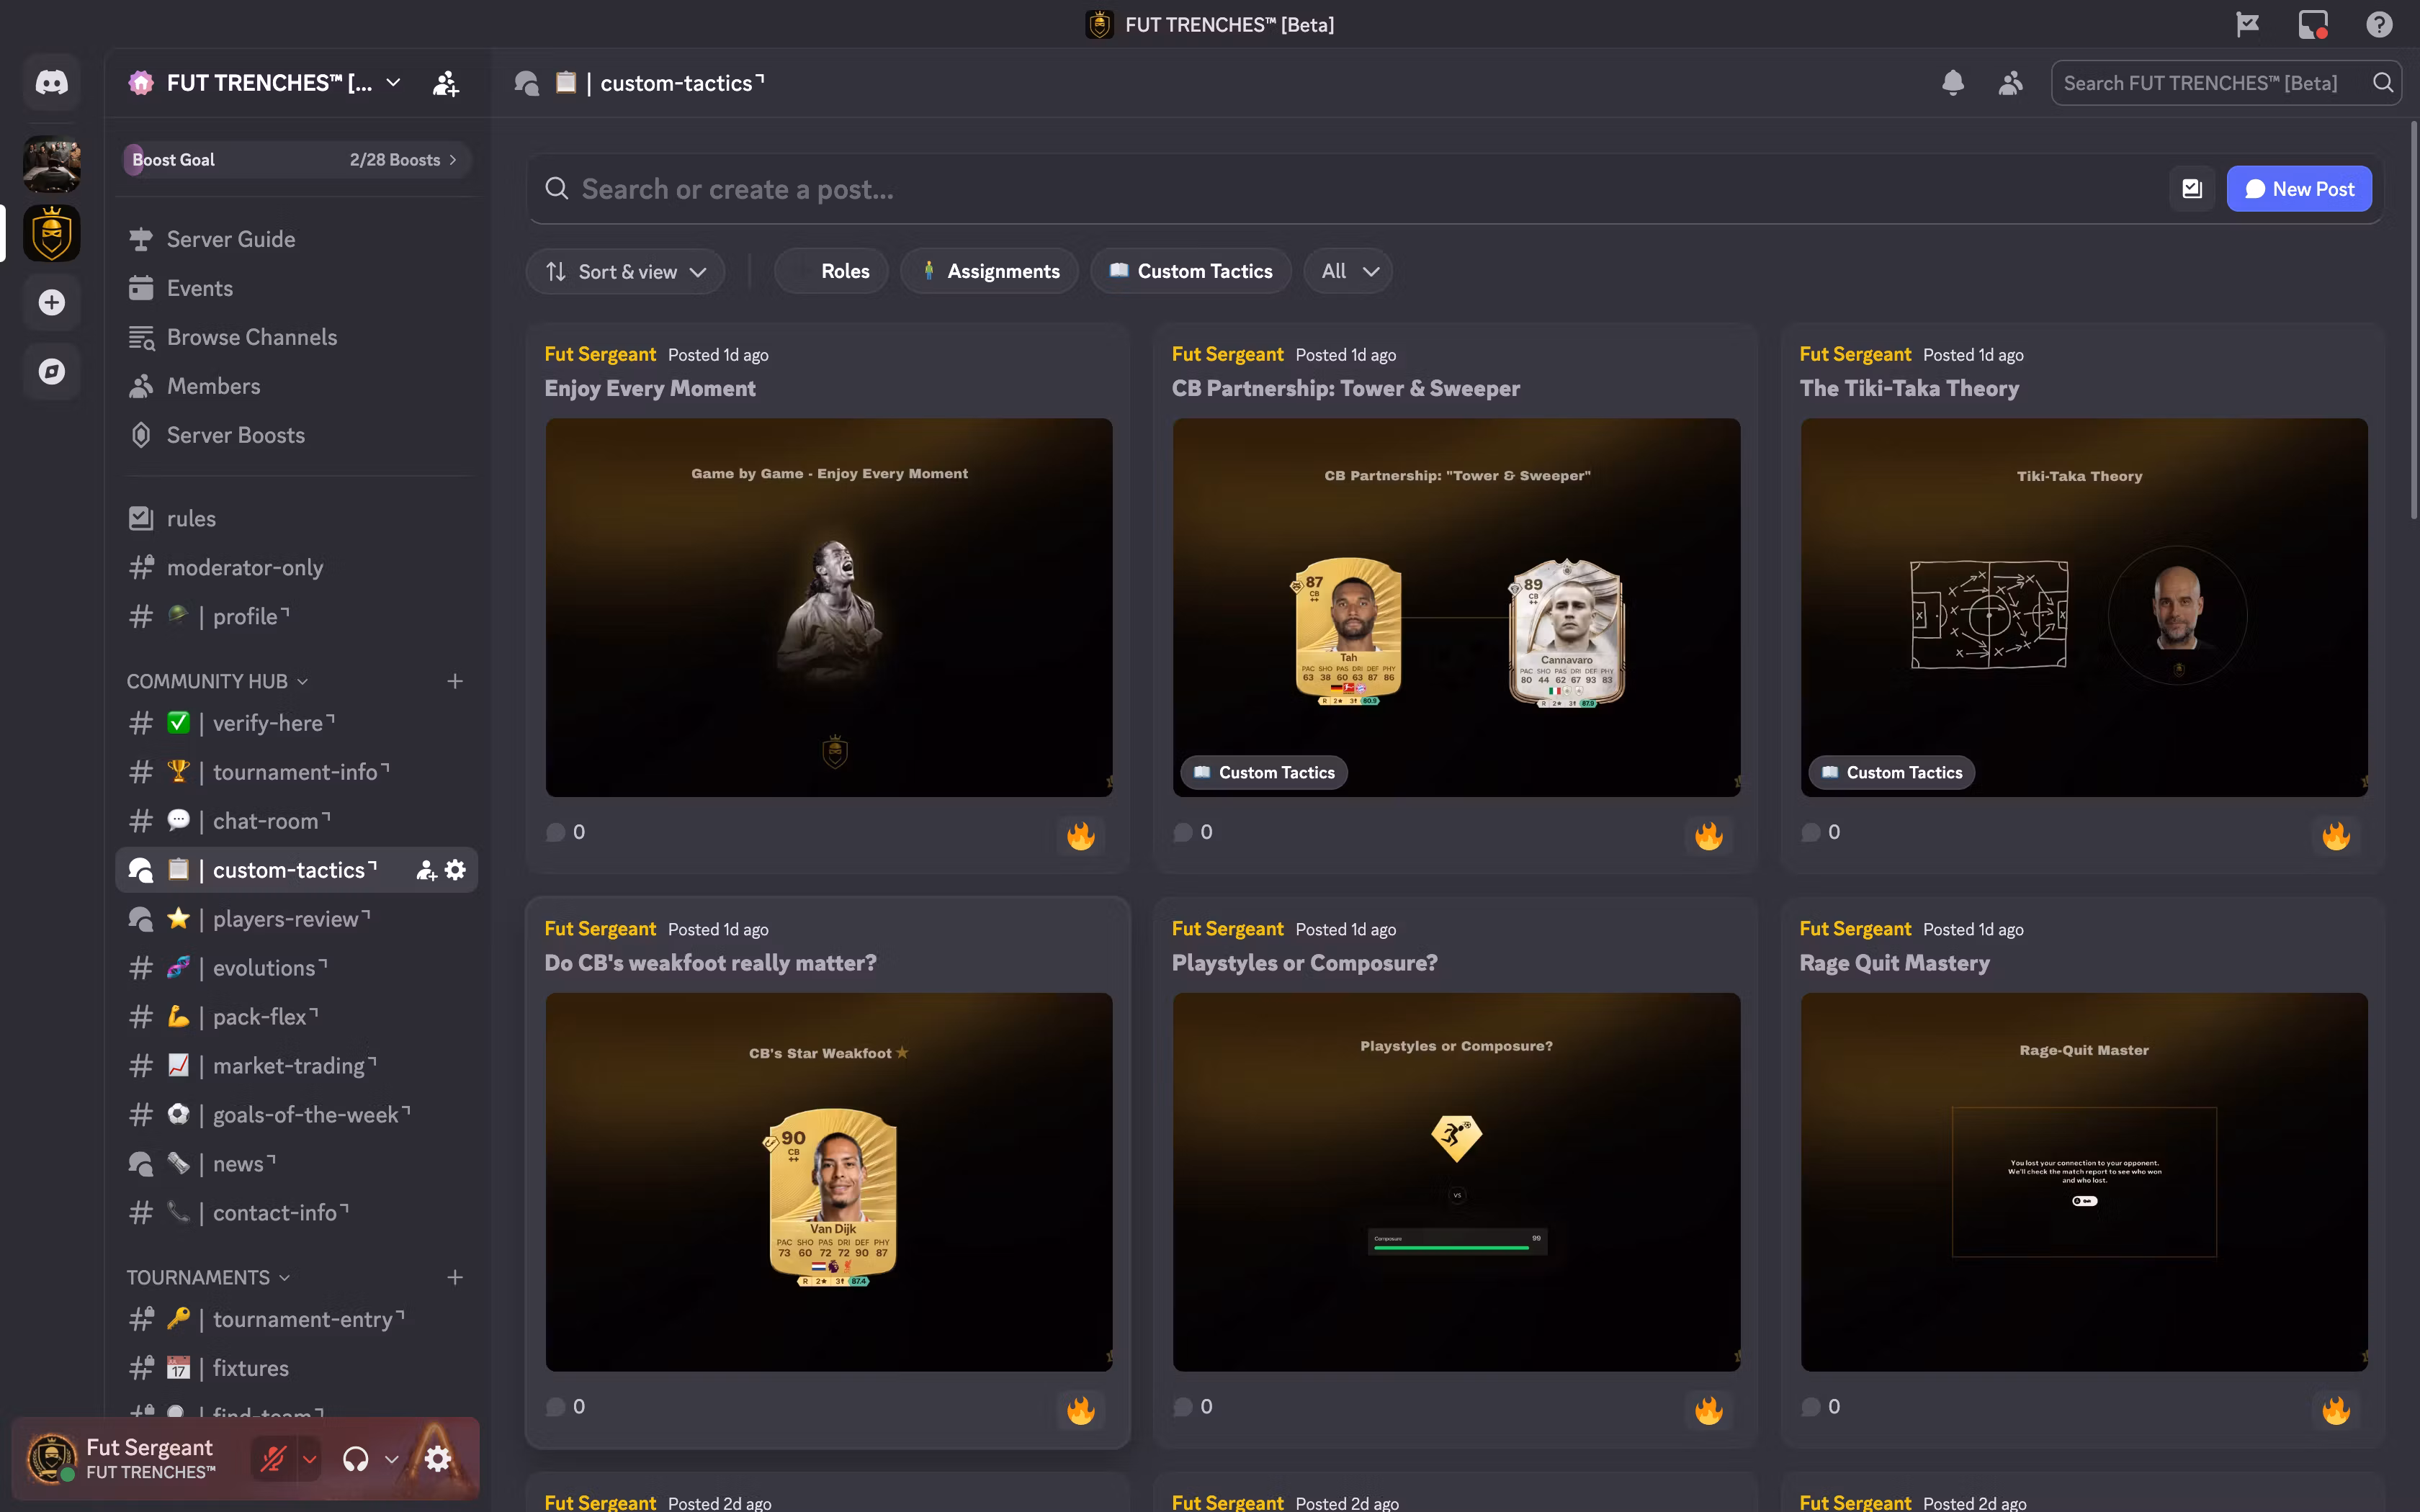Collapse the TOURNAMENTS category
2420x1512 pixels.
208,1277
